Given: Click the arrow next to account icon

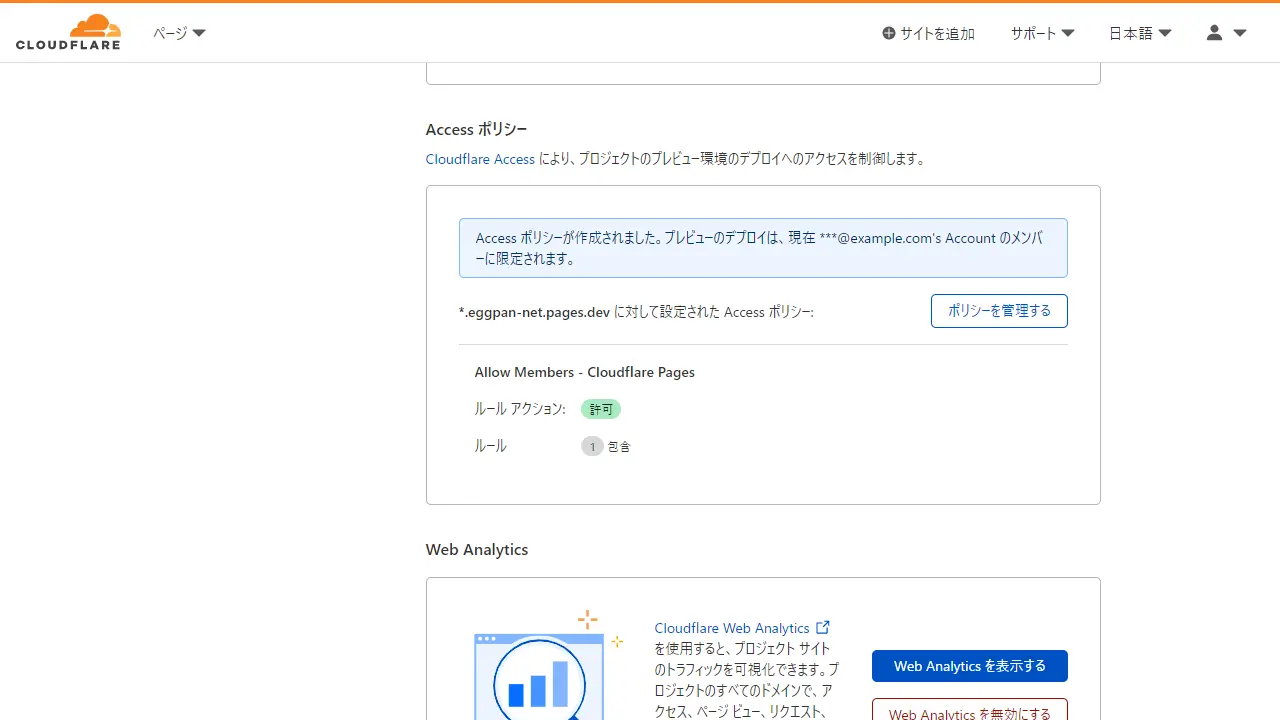Looking at the screenshot, I should coord(1240,33).
